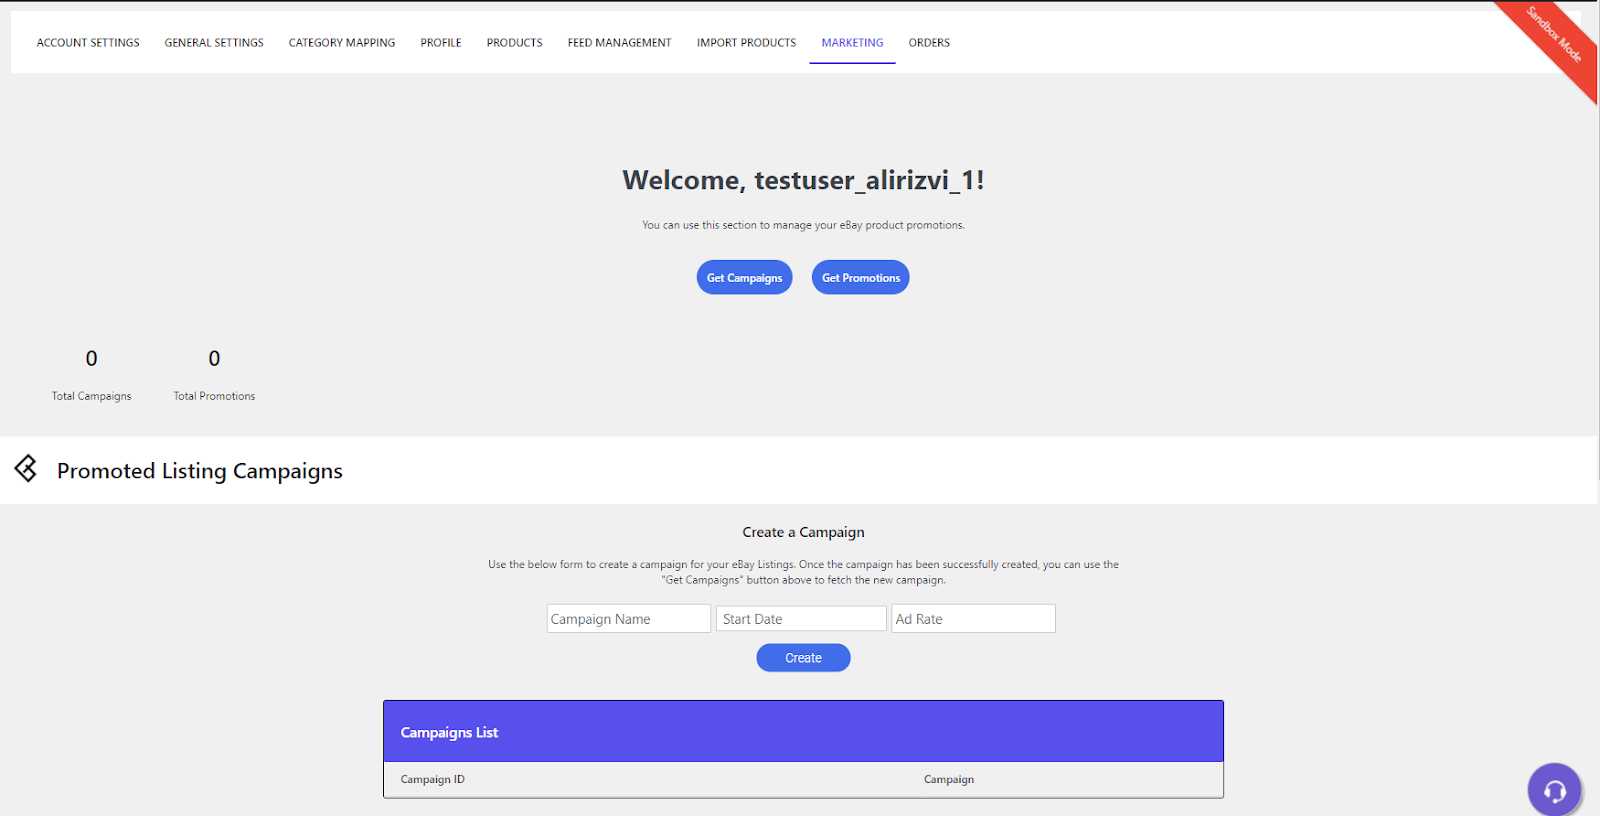
Task: Select the Marketing tab
Action: [x=852, y=43]
